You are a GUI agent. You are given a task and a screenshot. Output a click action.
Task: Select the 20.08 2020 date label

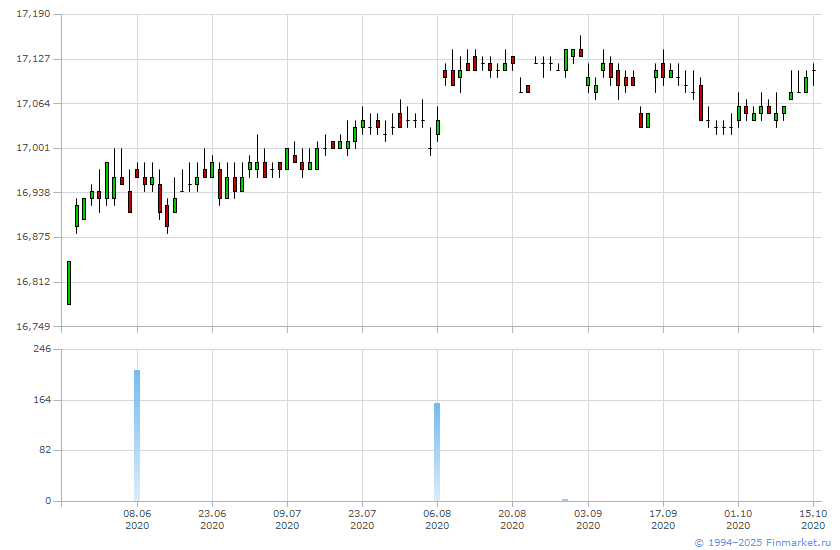point(512,519)
